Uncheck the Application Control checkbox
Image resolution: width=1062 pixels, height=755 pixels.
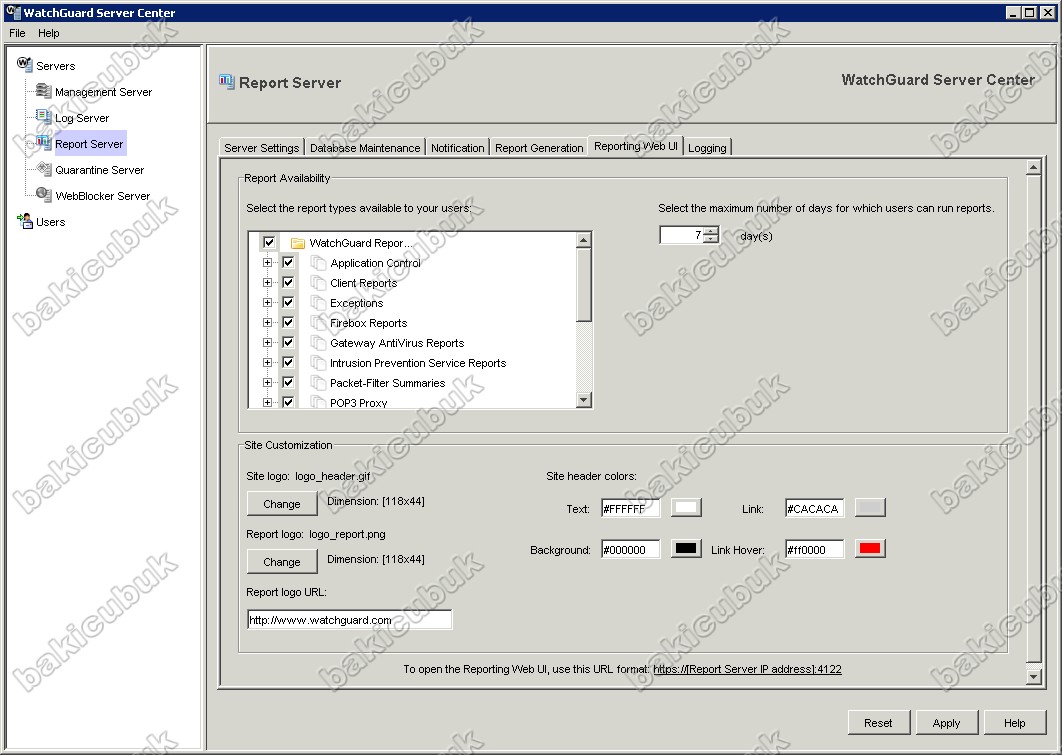[x=288, y=262]
